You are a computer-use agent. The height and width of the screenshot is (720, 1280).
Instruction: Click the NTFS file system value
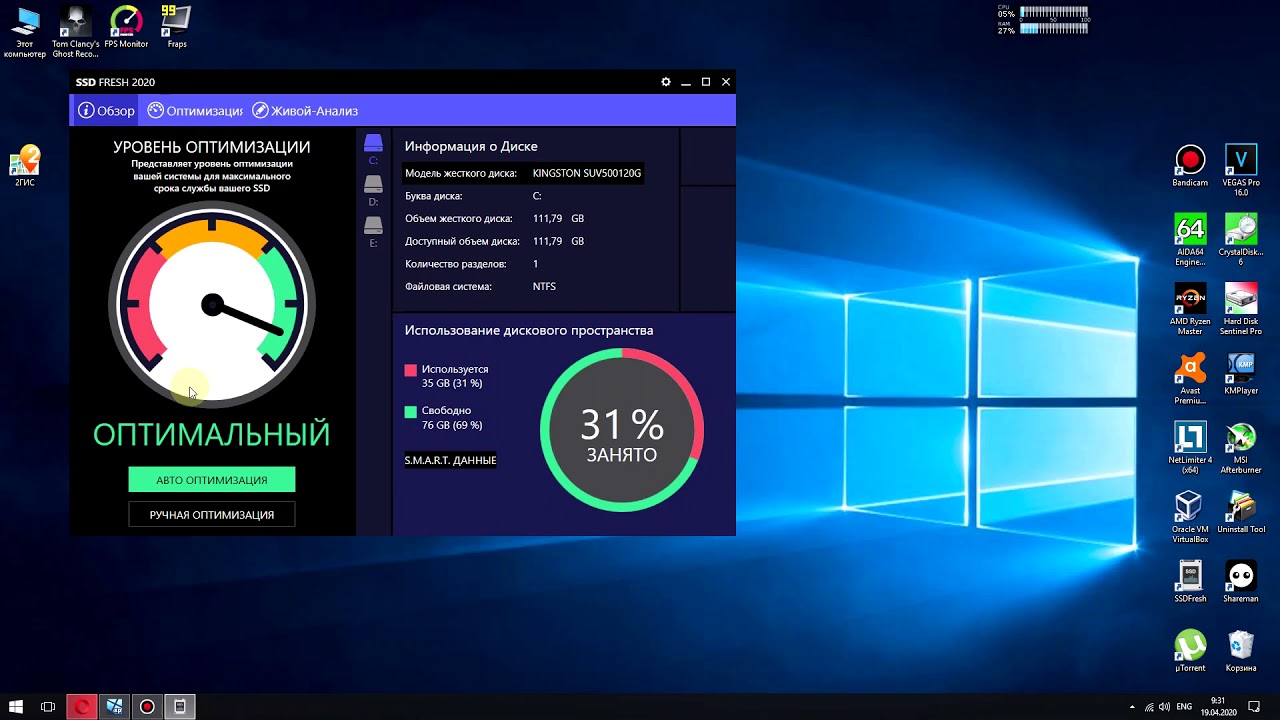[544, 287]
